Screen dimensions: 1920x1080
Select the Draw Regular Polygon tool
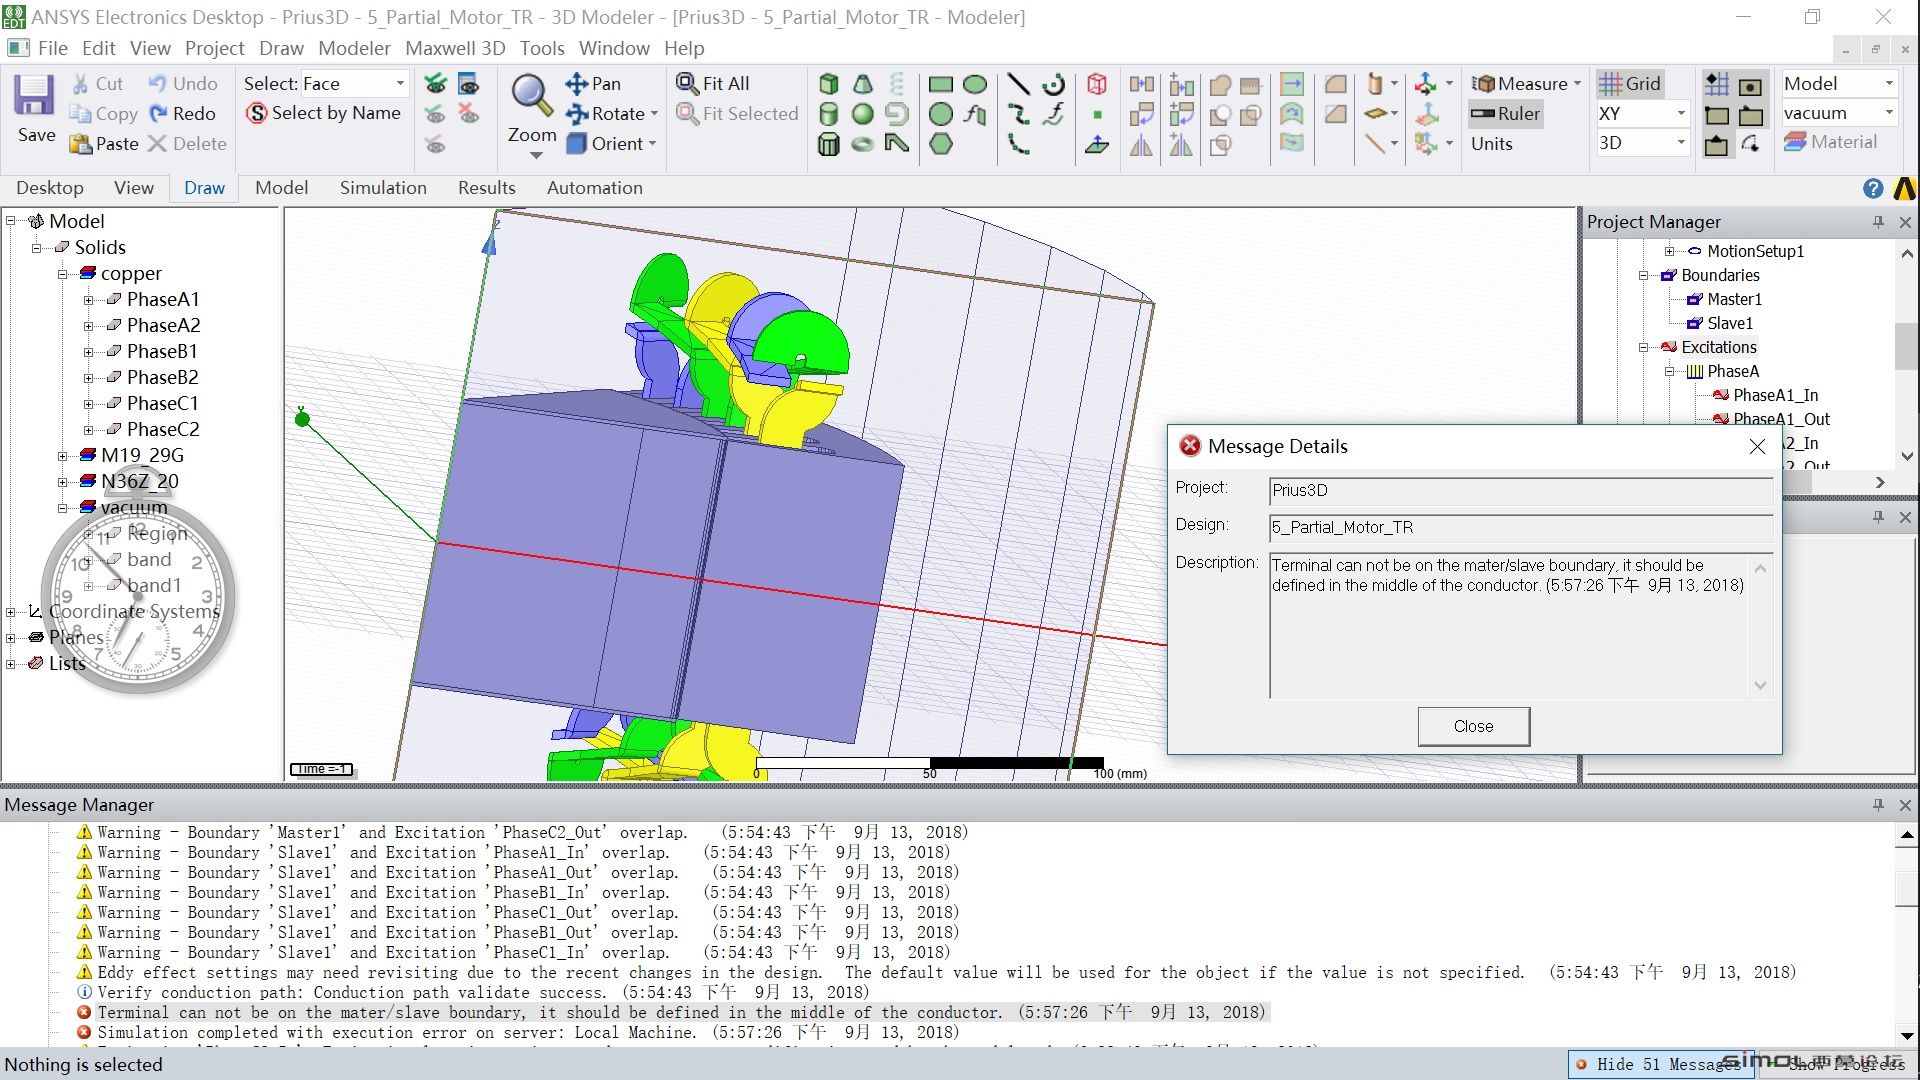click(940, 144)
